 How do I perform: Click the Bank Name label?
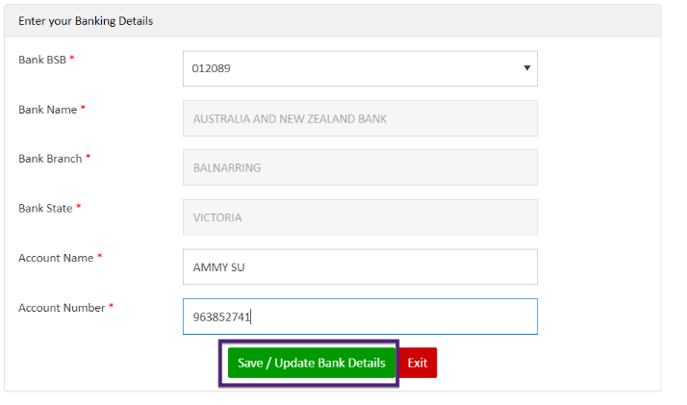point(47,110)
